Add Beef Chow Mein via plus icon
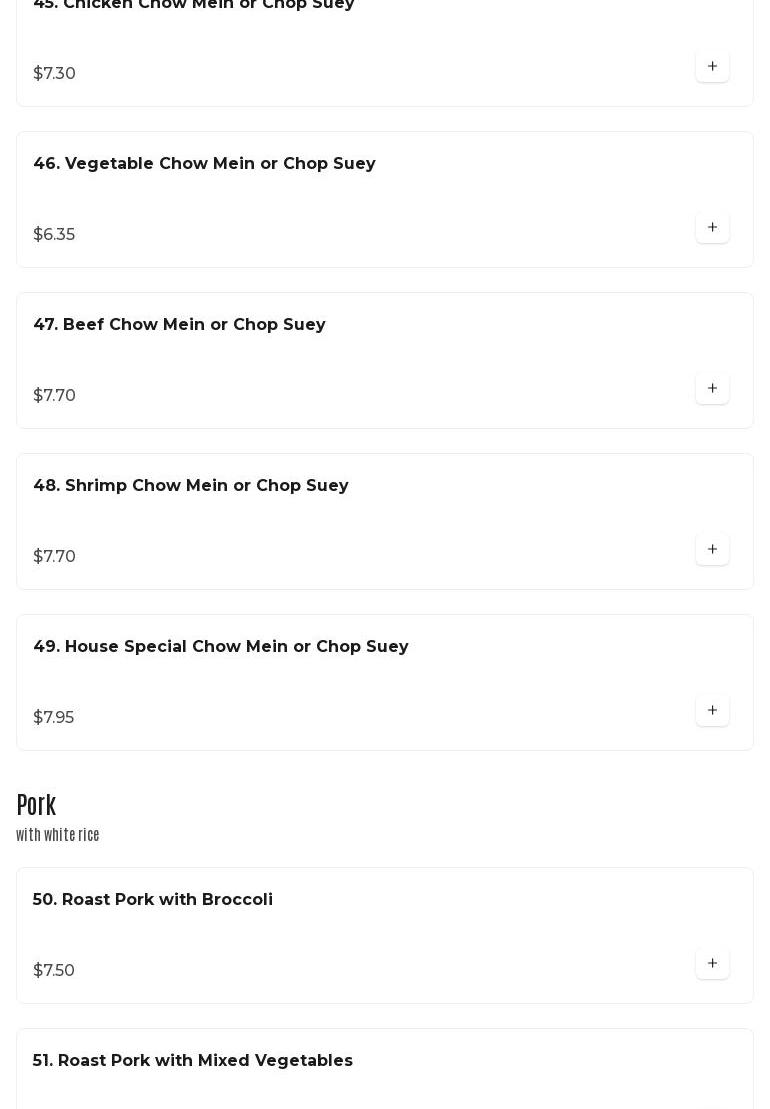770x1109 pixels. click(712, 388)
